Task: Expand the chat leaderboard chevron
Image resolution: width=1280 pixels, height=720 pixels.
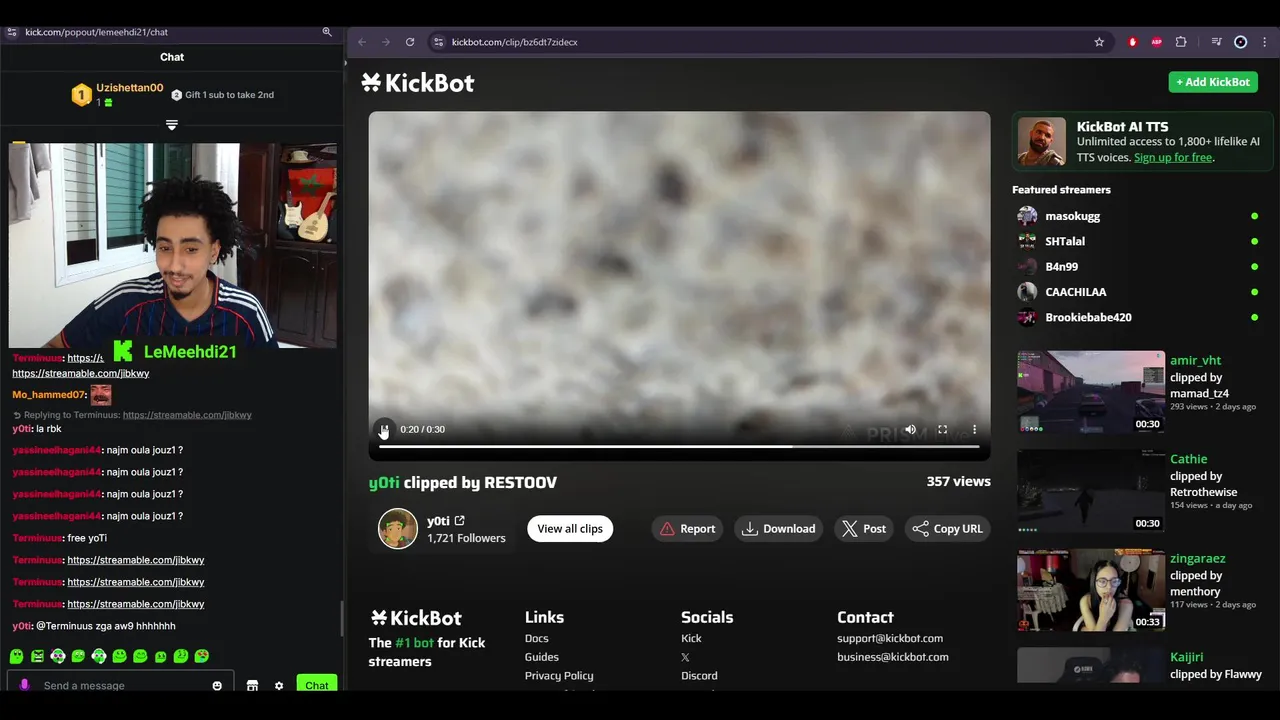Action: pyautogui.click(x=172, y=125)
